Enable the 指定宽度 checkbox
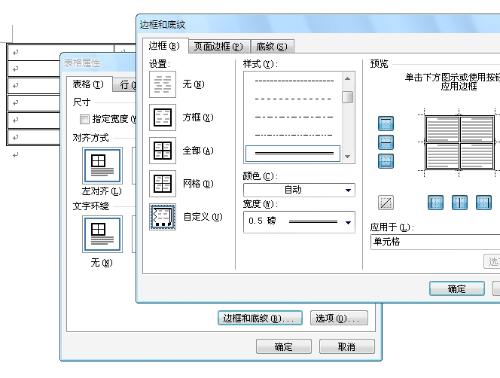Image resolution: width=500 pixels, height=378 pixels. point(85,119)
